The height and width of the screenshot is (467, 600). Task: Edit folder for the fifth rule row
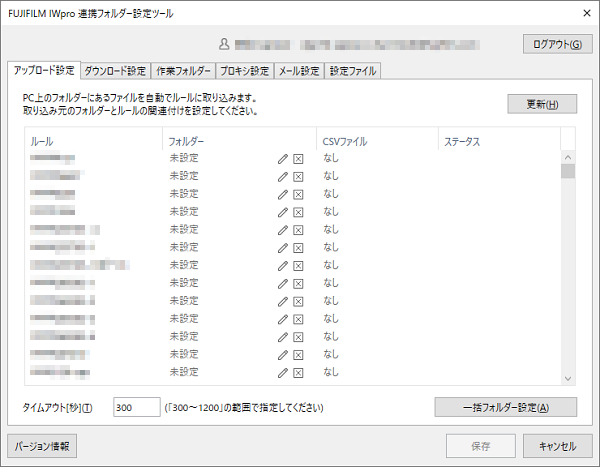coord(283,230)
